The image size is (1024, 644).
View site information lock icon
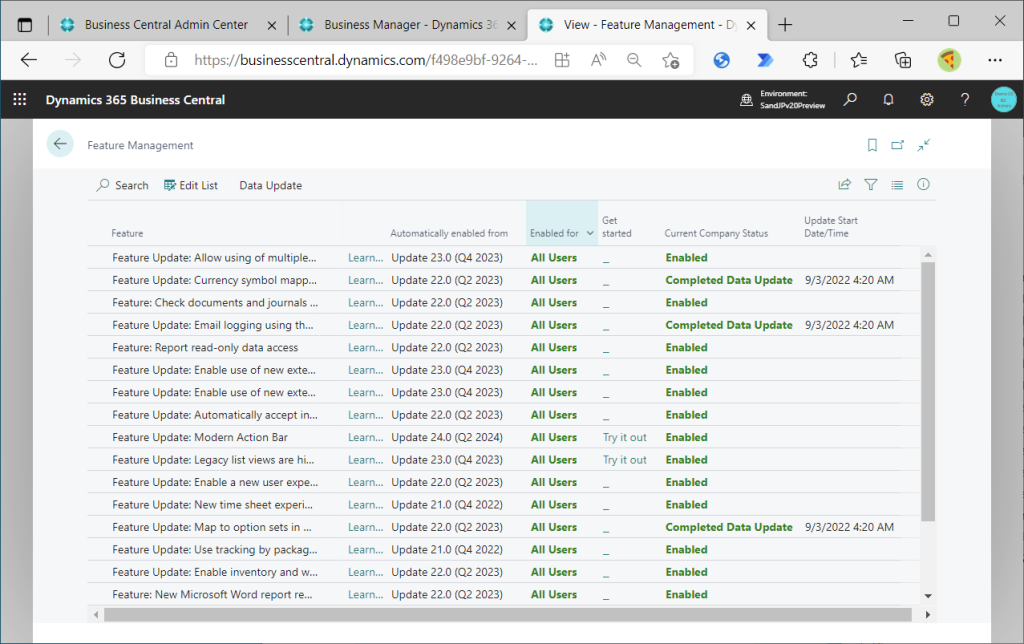point(171,60)
